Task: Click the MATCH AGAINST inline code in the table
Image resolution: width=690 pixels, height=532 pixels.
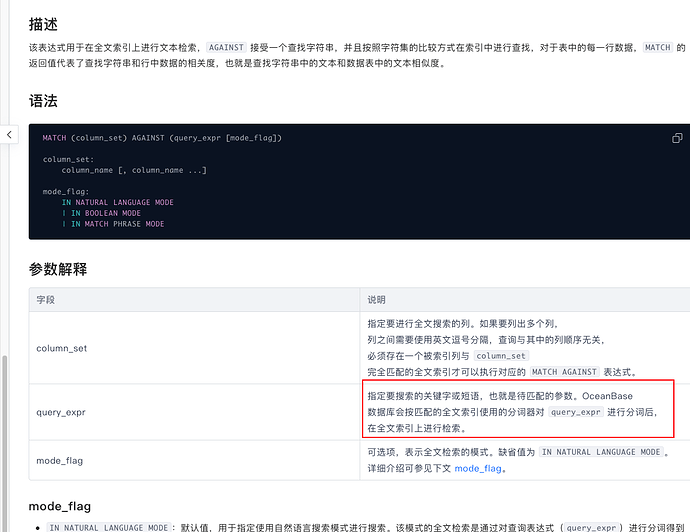Action: coord(562,372)
